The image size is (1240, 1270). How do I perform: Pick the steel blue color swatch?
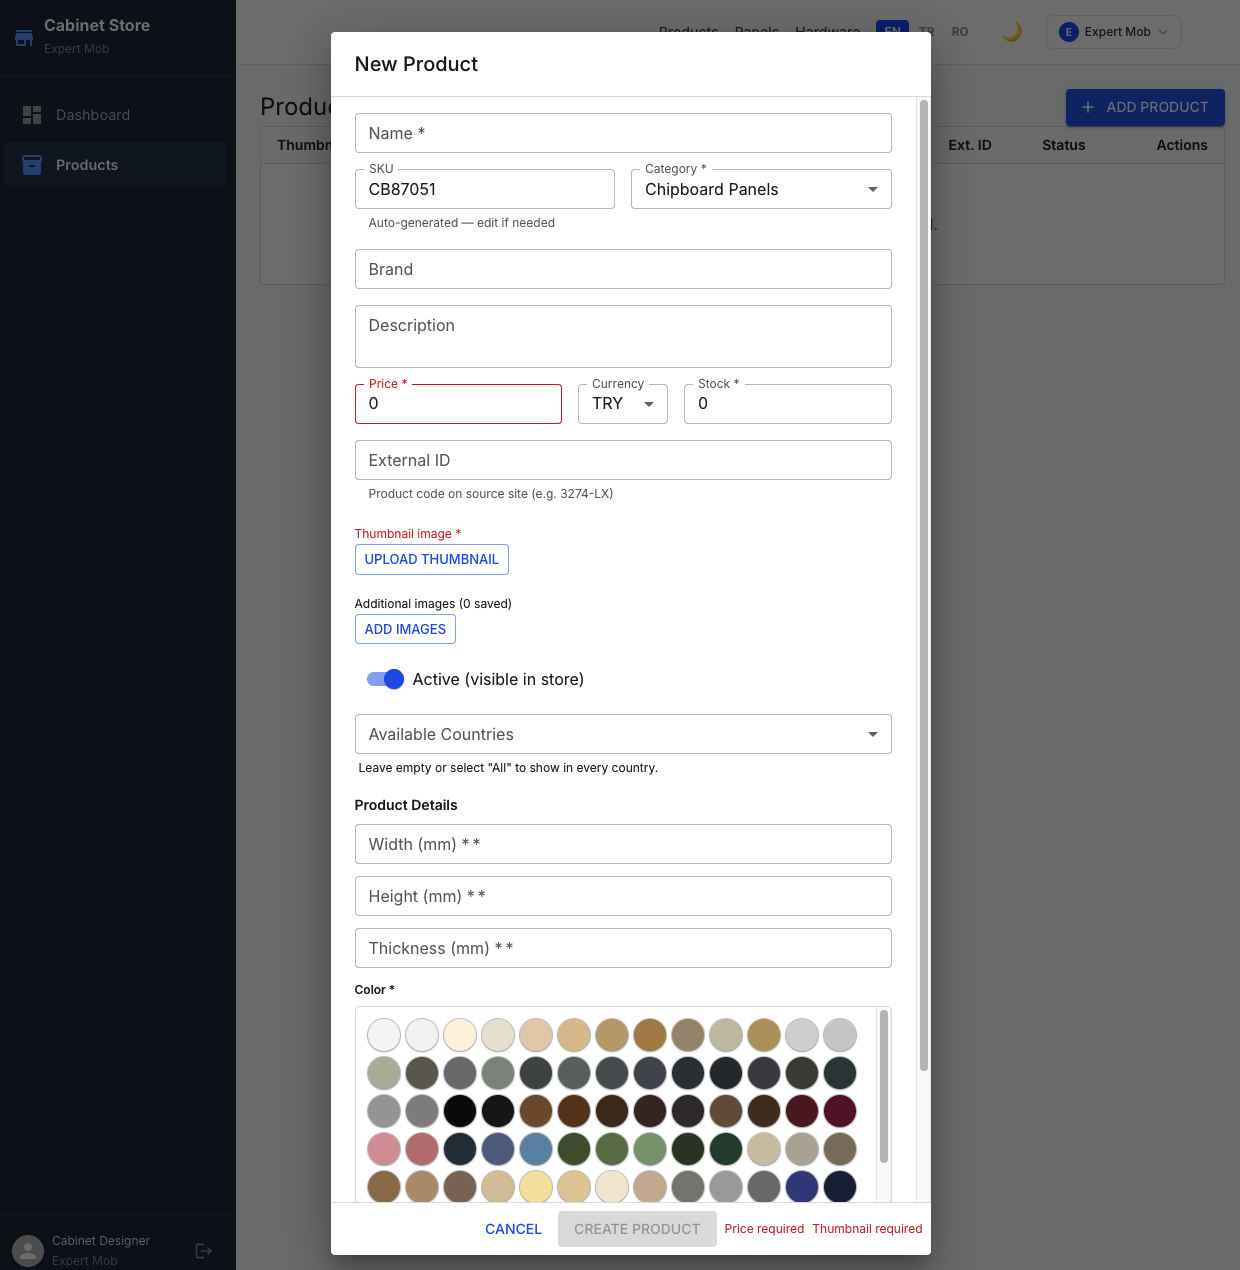536,1149
